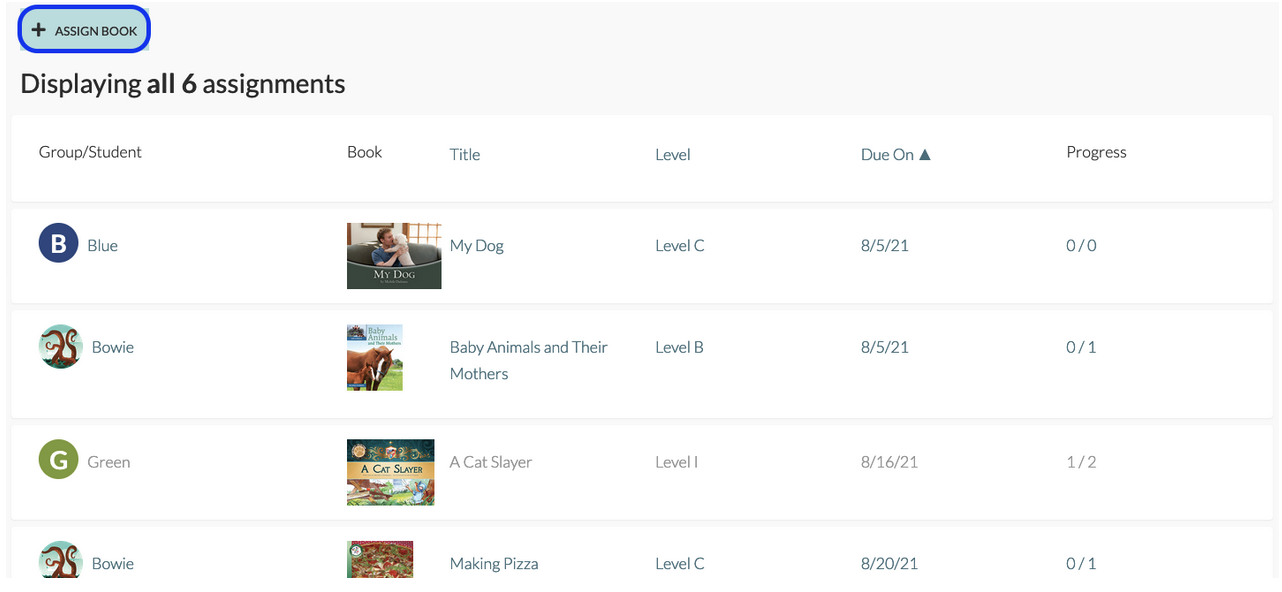Open the A Cat Slayer cover thumbnail
This screenshot has width=1282, height=592.
tap(391, 472)
